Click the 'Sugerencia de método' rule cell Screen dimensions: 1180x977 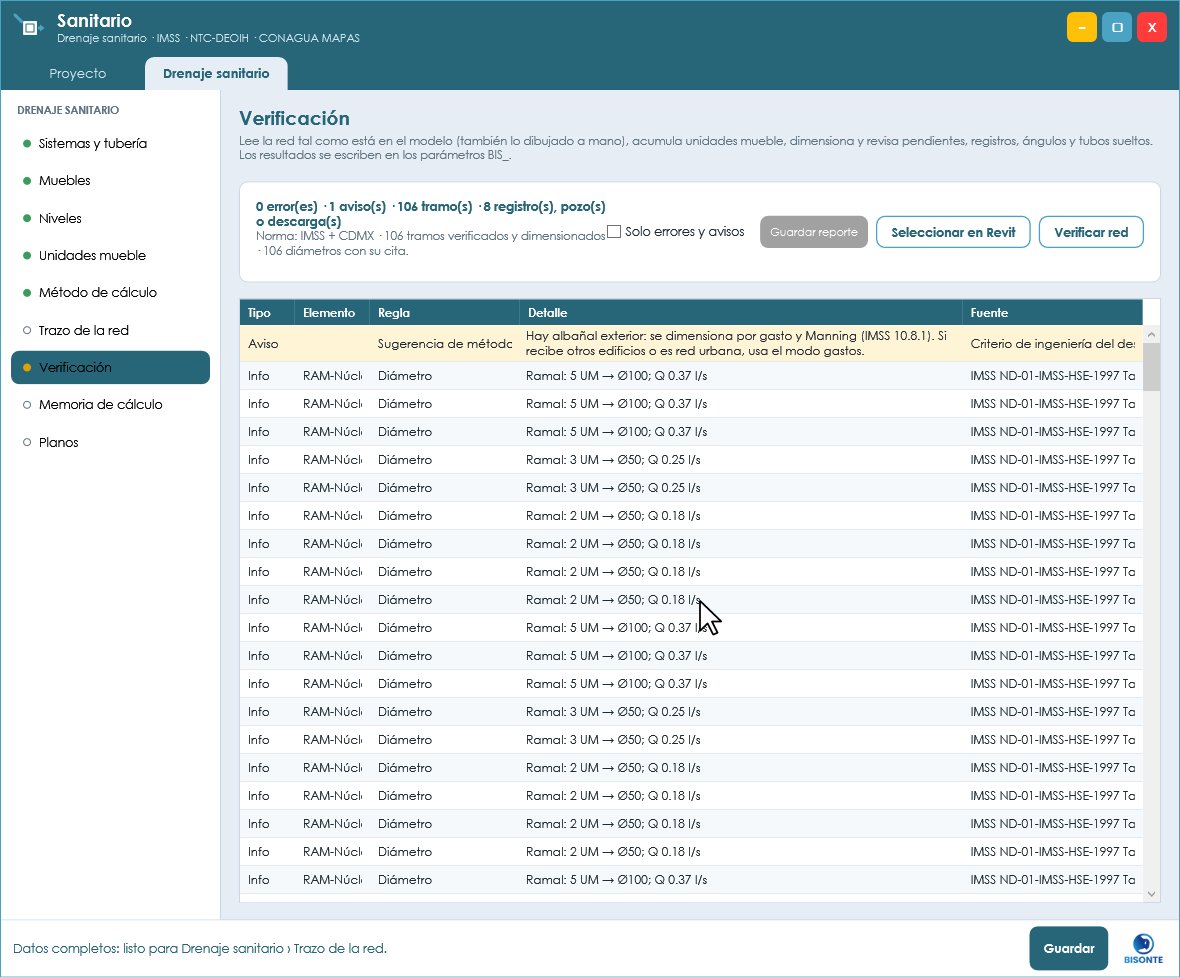click(x=444, y=344)
